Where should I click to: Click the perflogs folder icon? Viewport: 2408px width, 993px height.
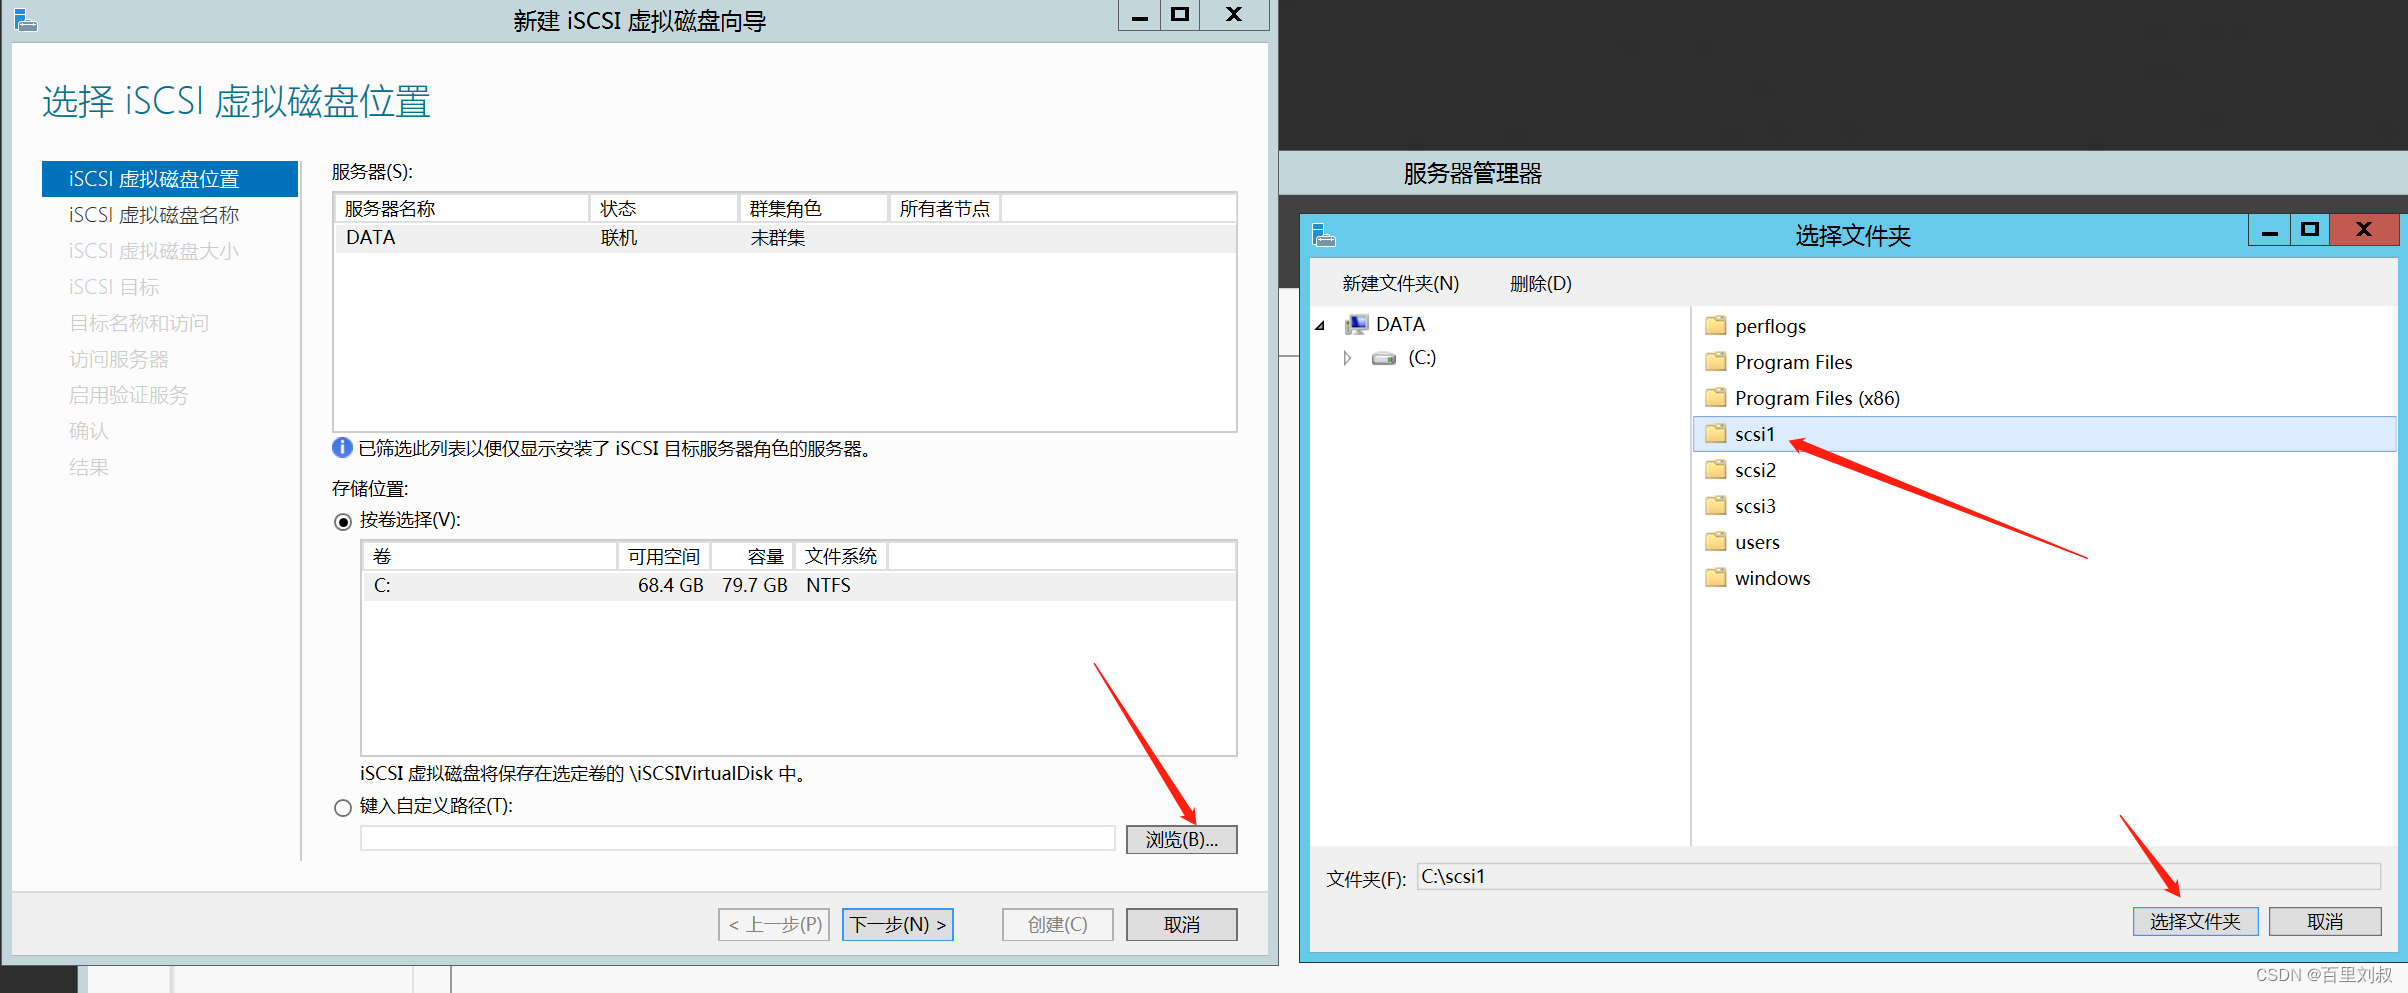click(1716, 326)
